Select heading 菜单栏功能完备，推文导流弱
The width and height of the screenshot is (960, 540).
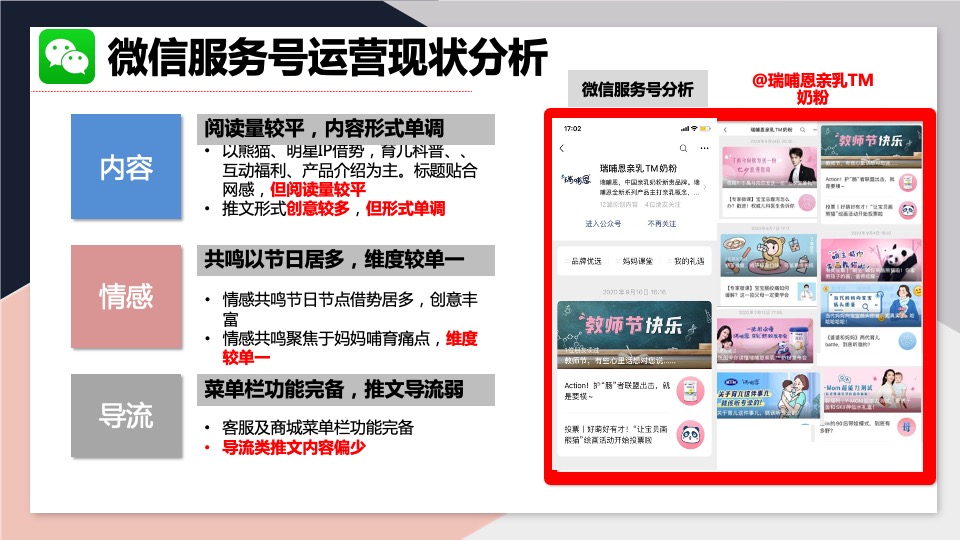click(x=334, y=389)
